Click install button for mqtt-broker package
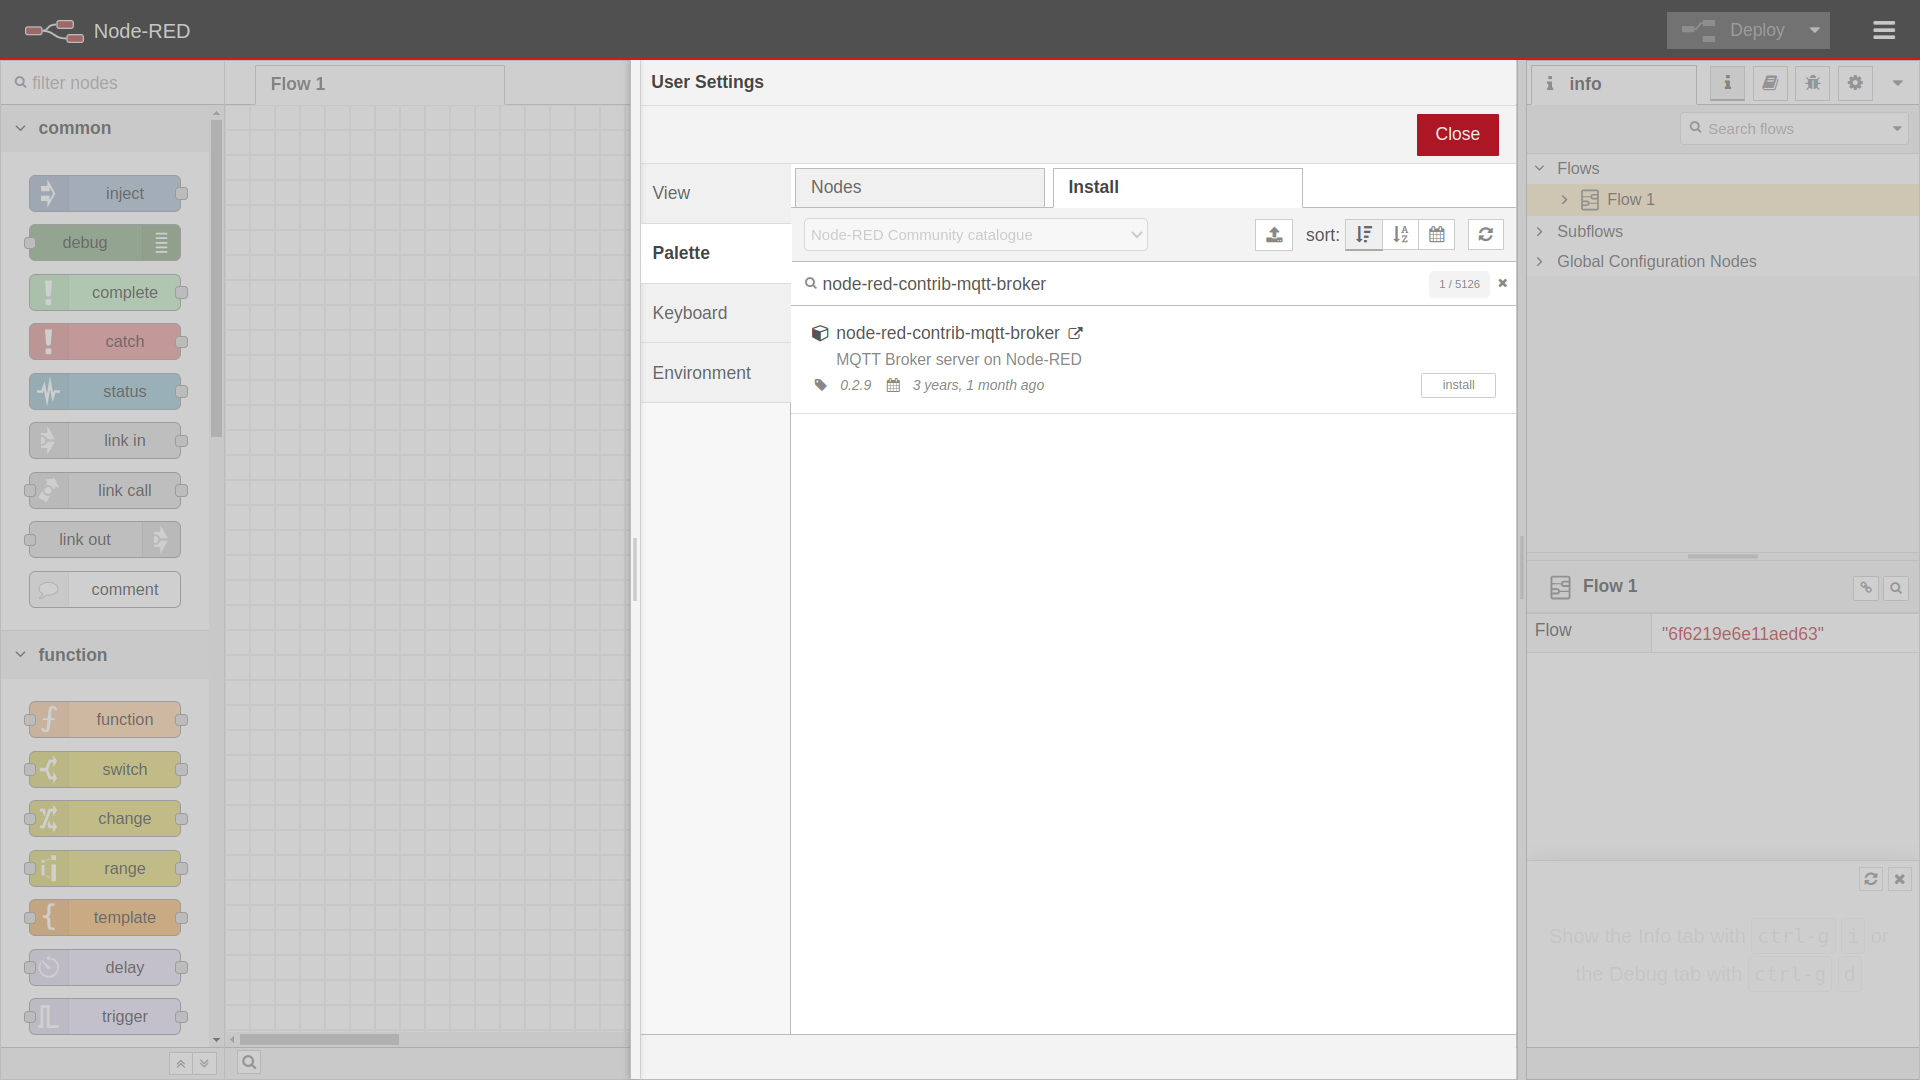 1457,384
